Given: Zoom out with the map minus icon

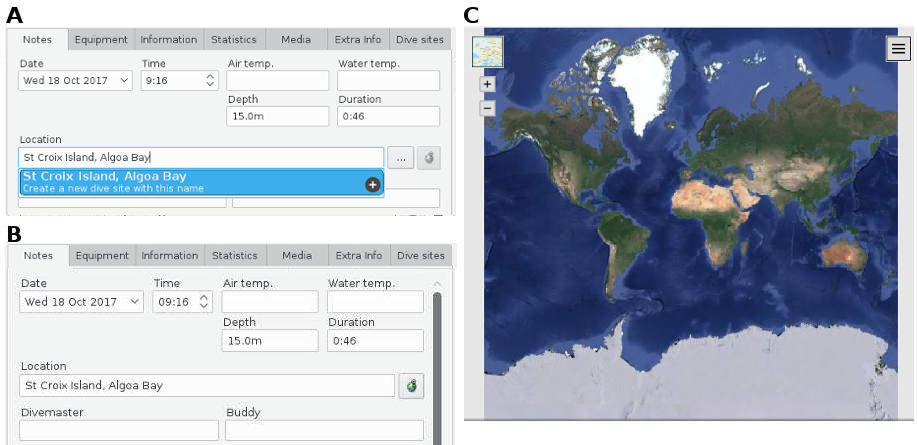Looking at the screenshot, I should [x=488, y=108].
